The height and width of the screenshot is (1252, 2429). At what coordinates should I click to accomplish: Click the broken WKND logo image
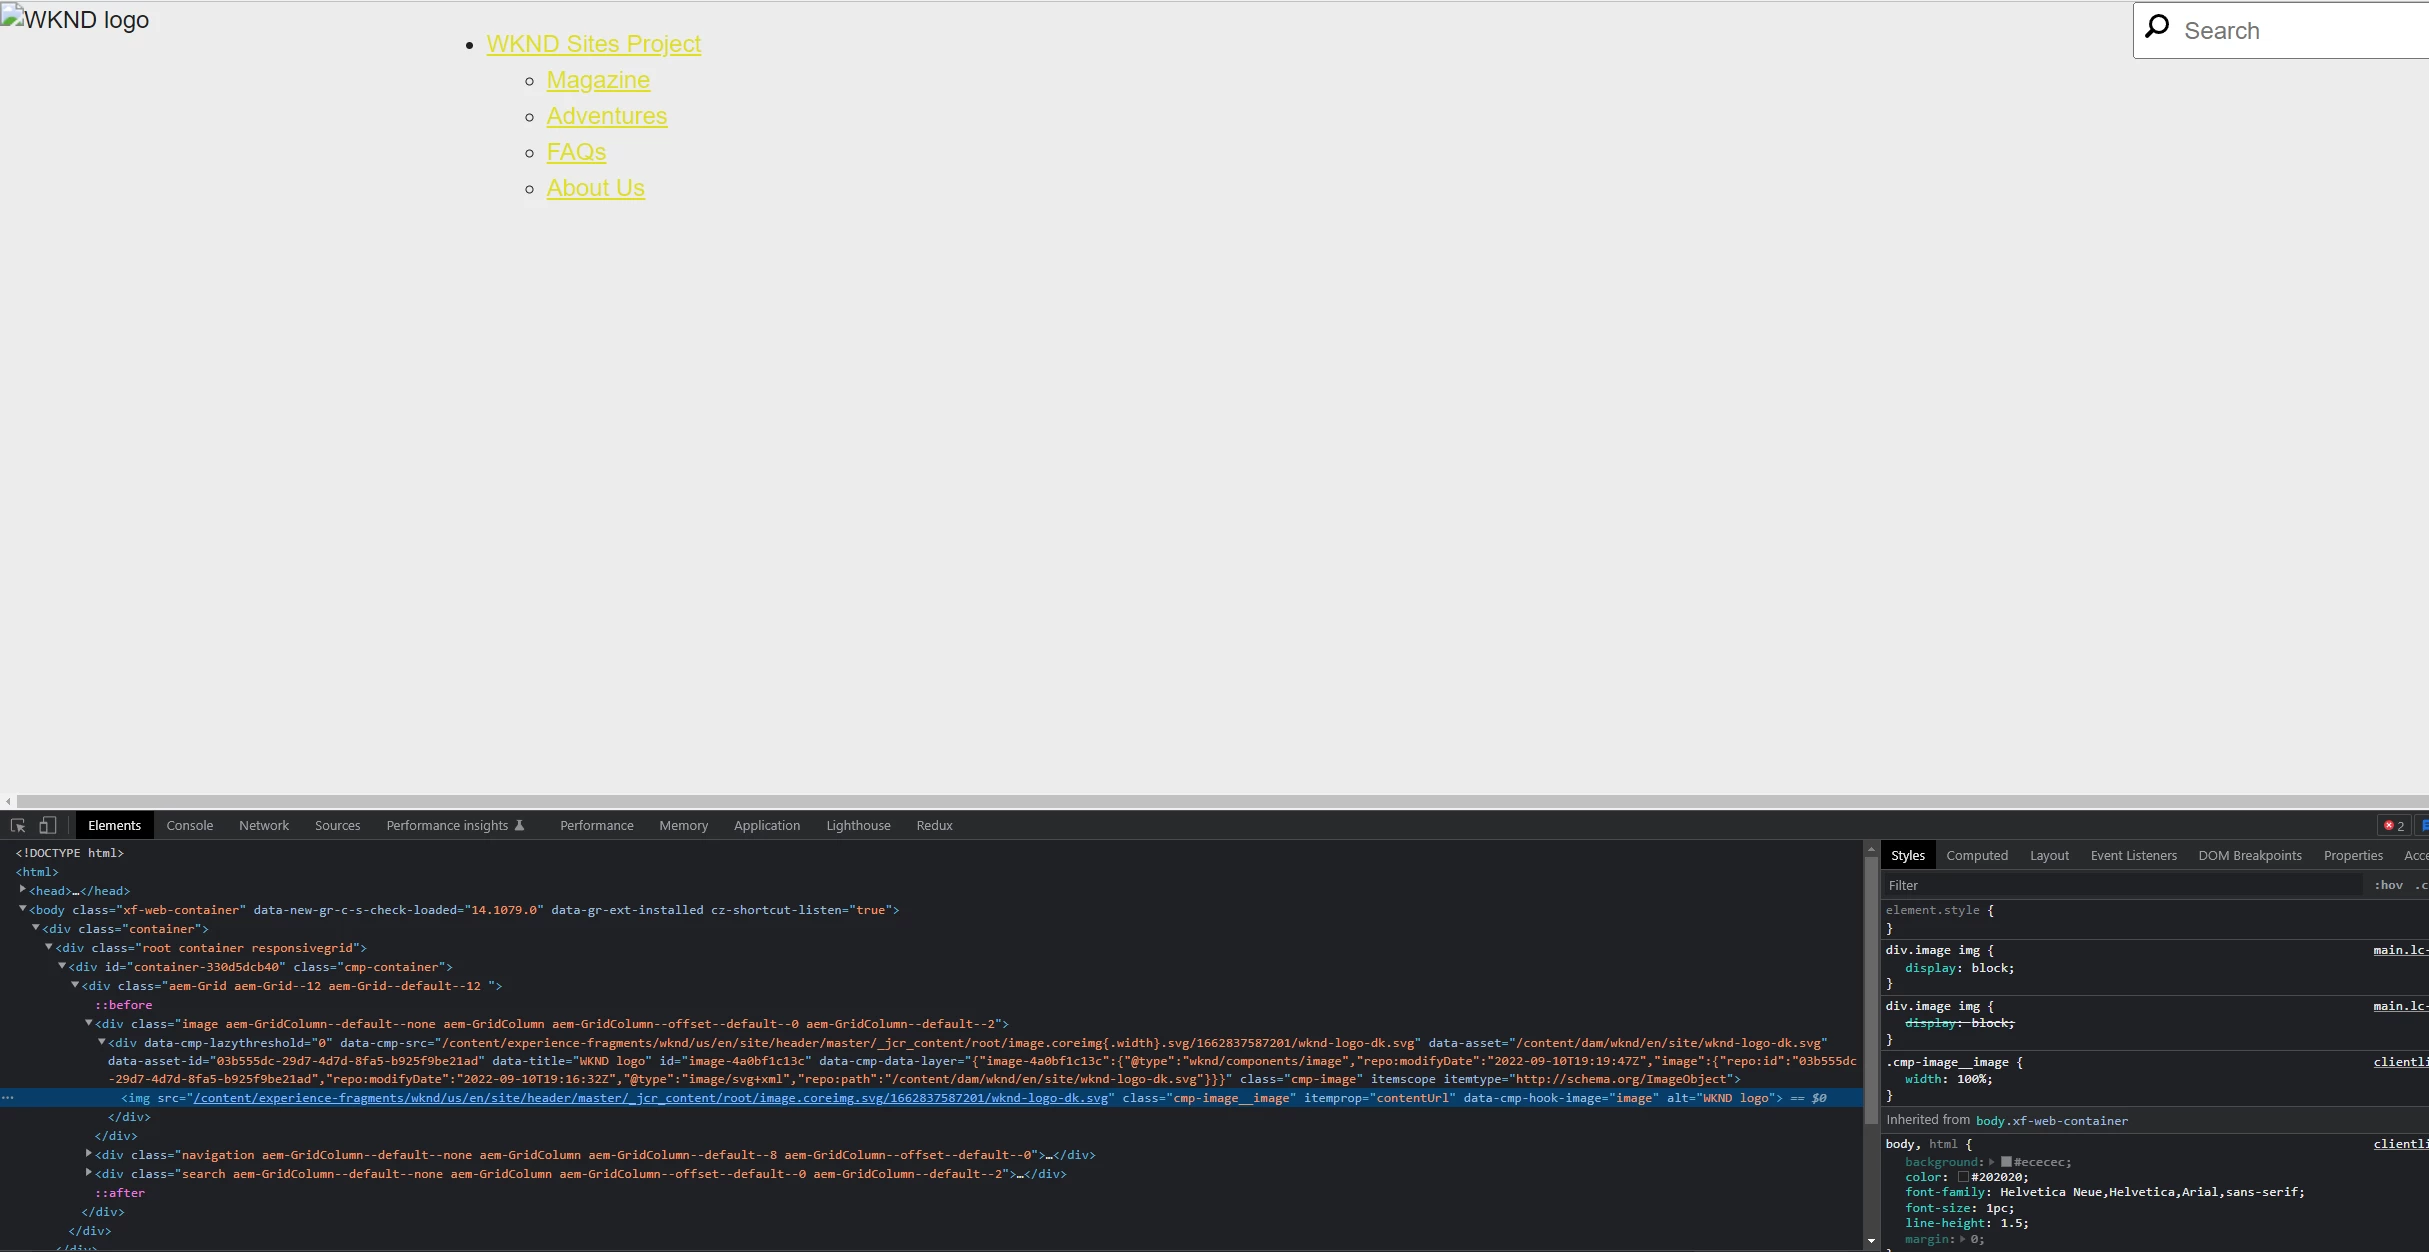click(75, 20)
